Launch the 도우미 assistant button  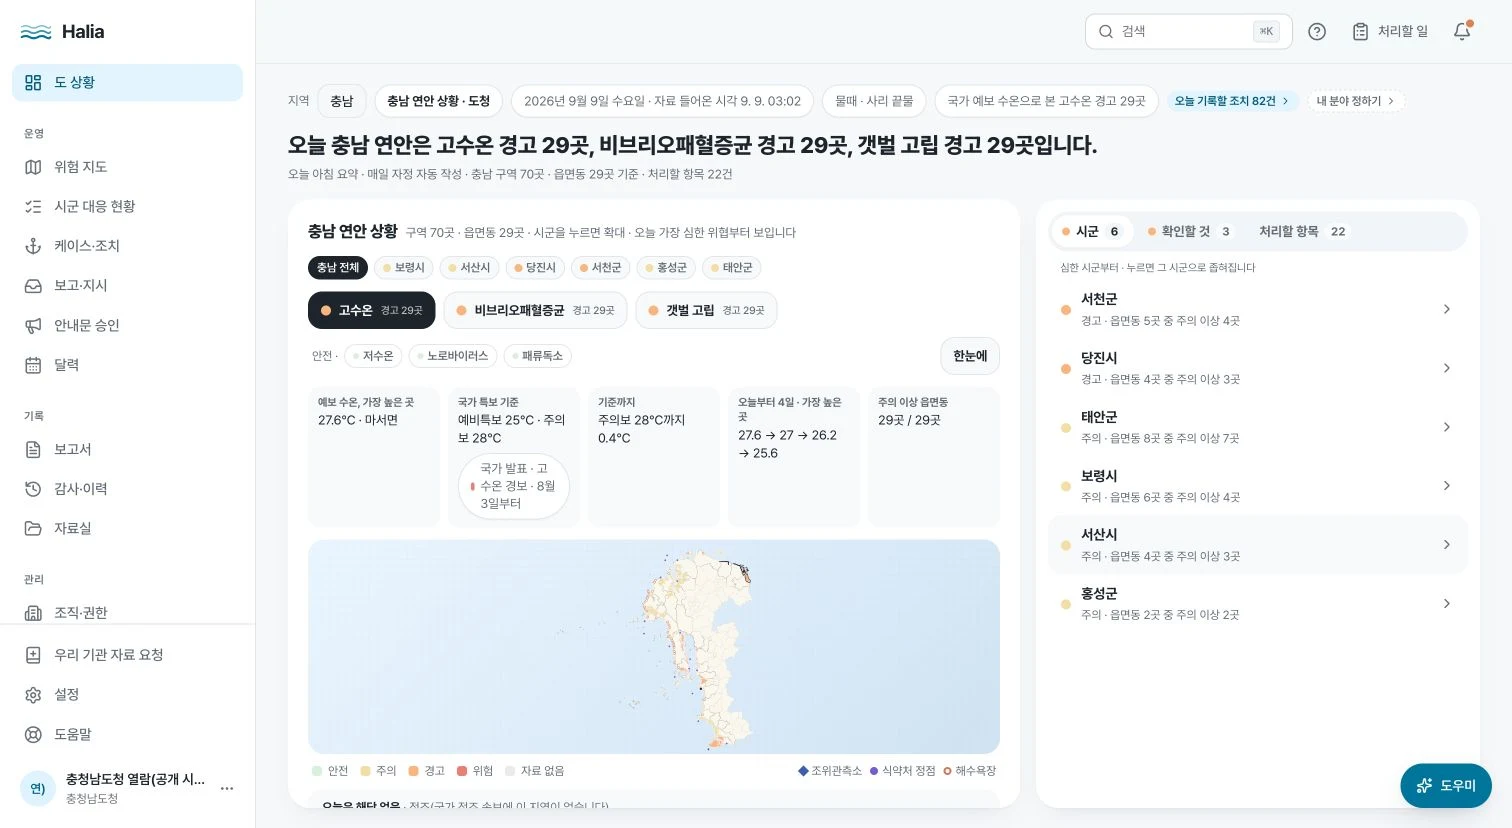1446,785
